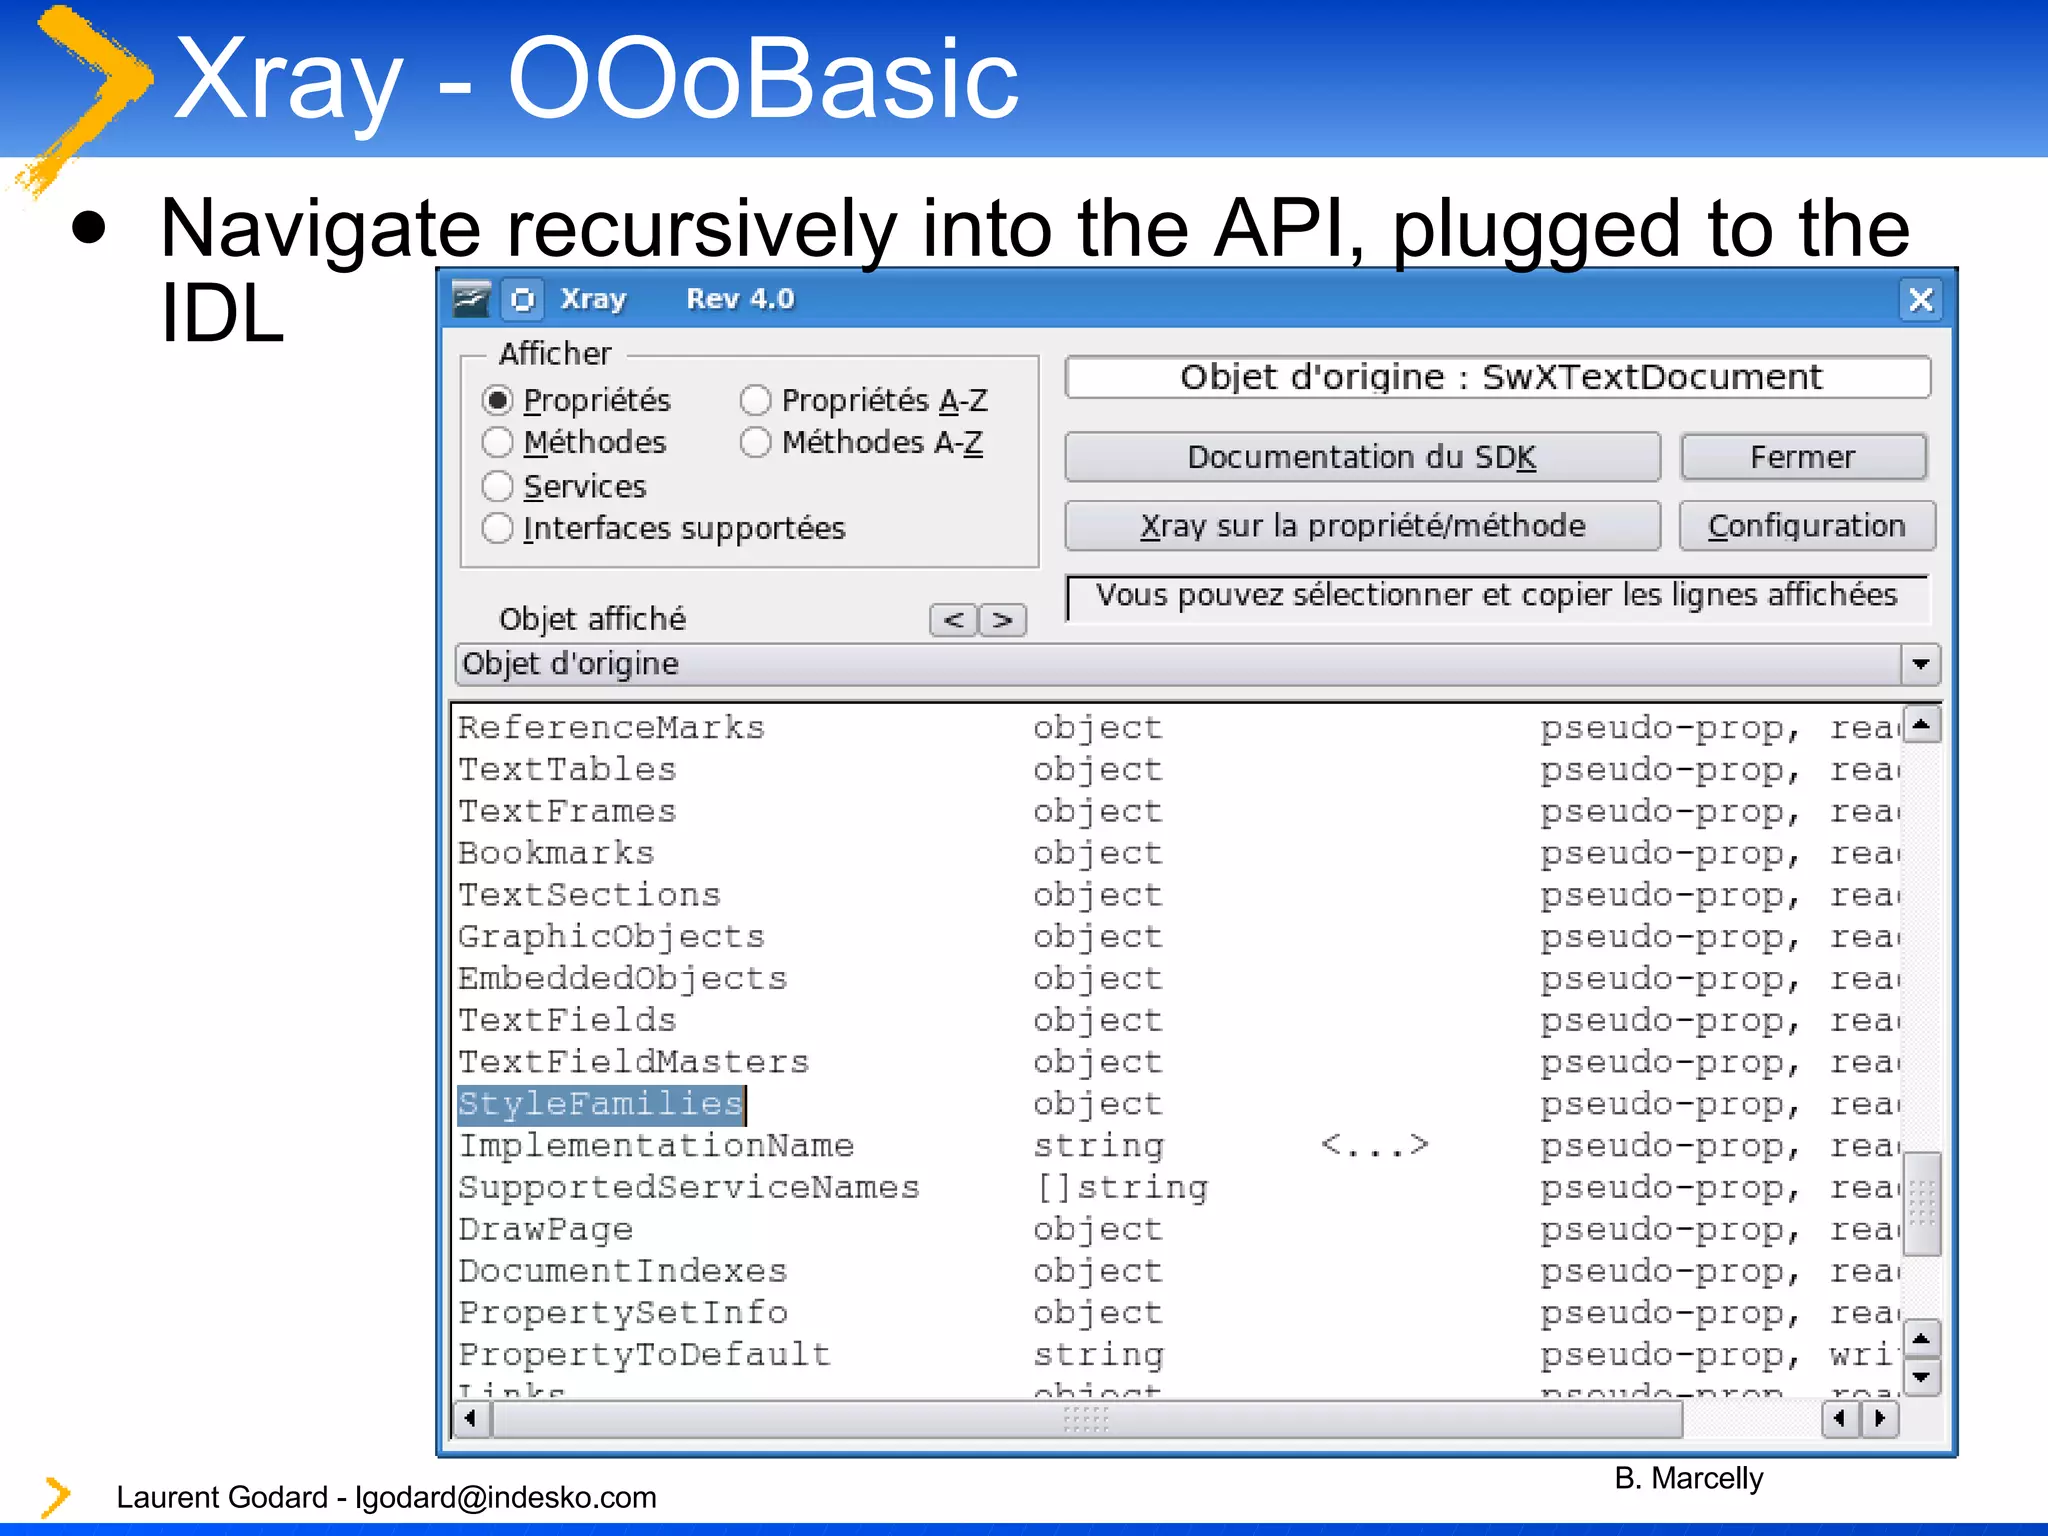Select the TextFieldMasters row

1177,1062
